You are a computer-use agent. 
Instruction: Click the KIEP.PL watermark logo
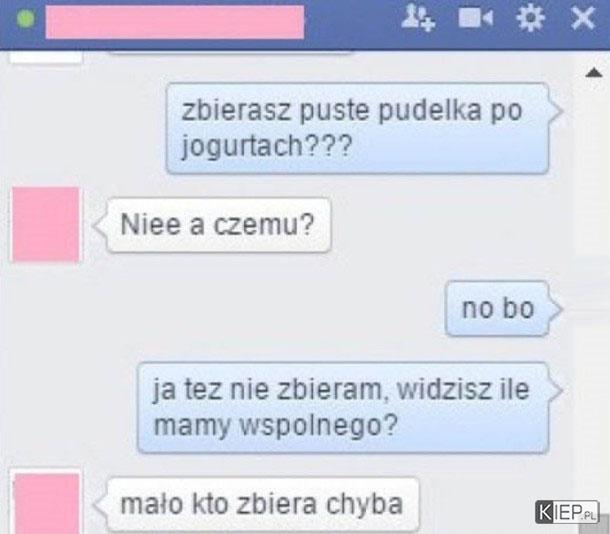click(x=567, y=512)
